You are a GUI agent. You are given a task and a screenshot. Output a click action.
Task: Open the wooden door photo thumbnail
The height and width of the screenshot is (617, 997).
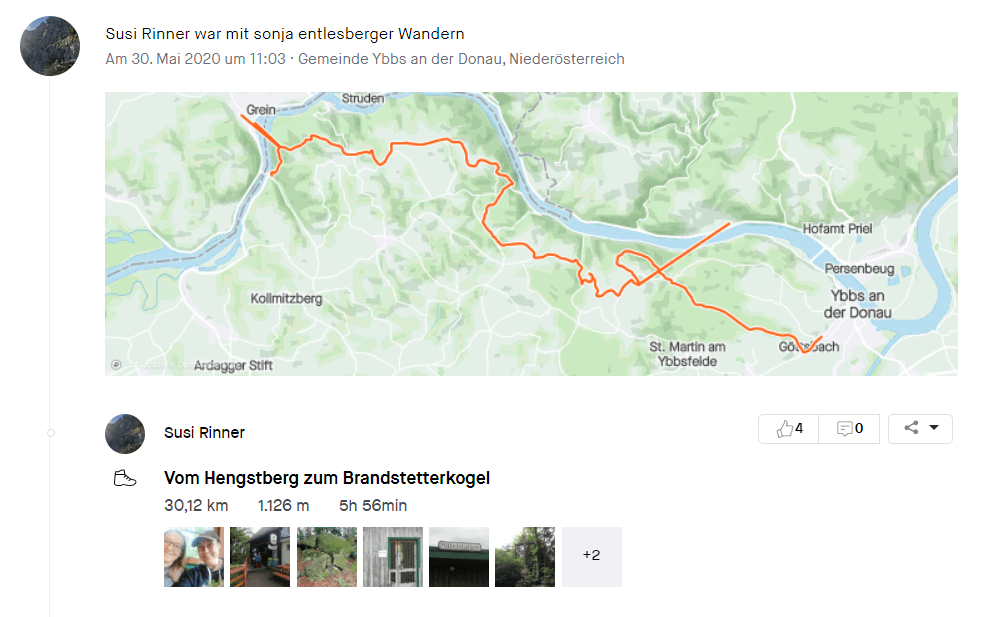(393, 557)
